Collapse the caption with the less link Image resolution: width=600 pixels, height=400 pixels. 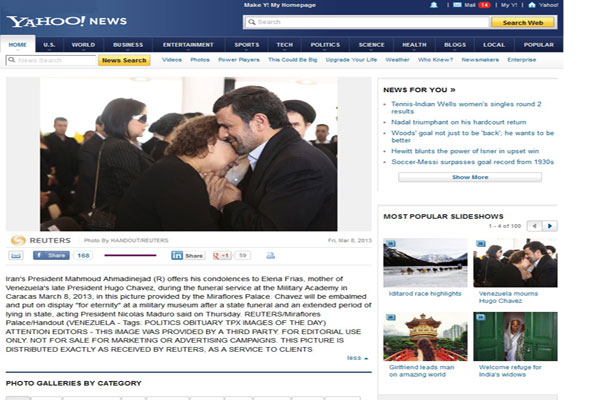pyautogui.click(x=356, y=357)
